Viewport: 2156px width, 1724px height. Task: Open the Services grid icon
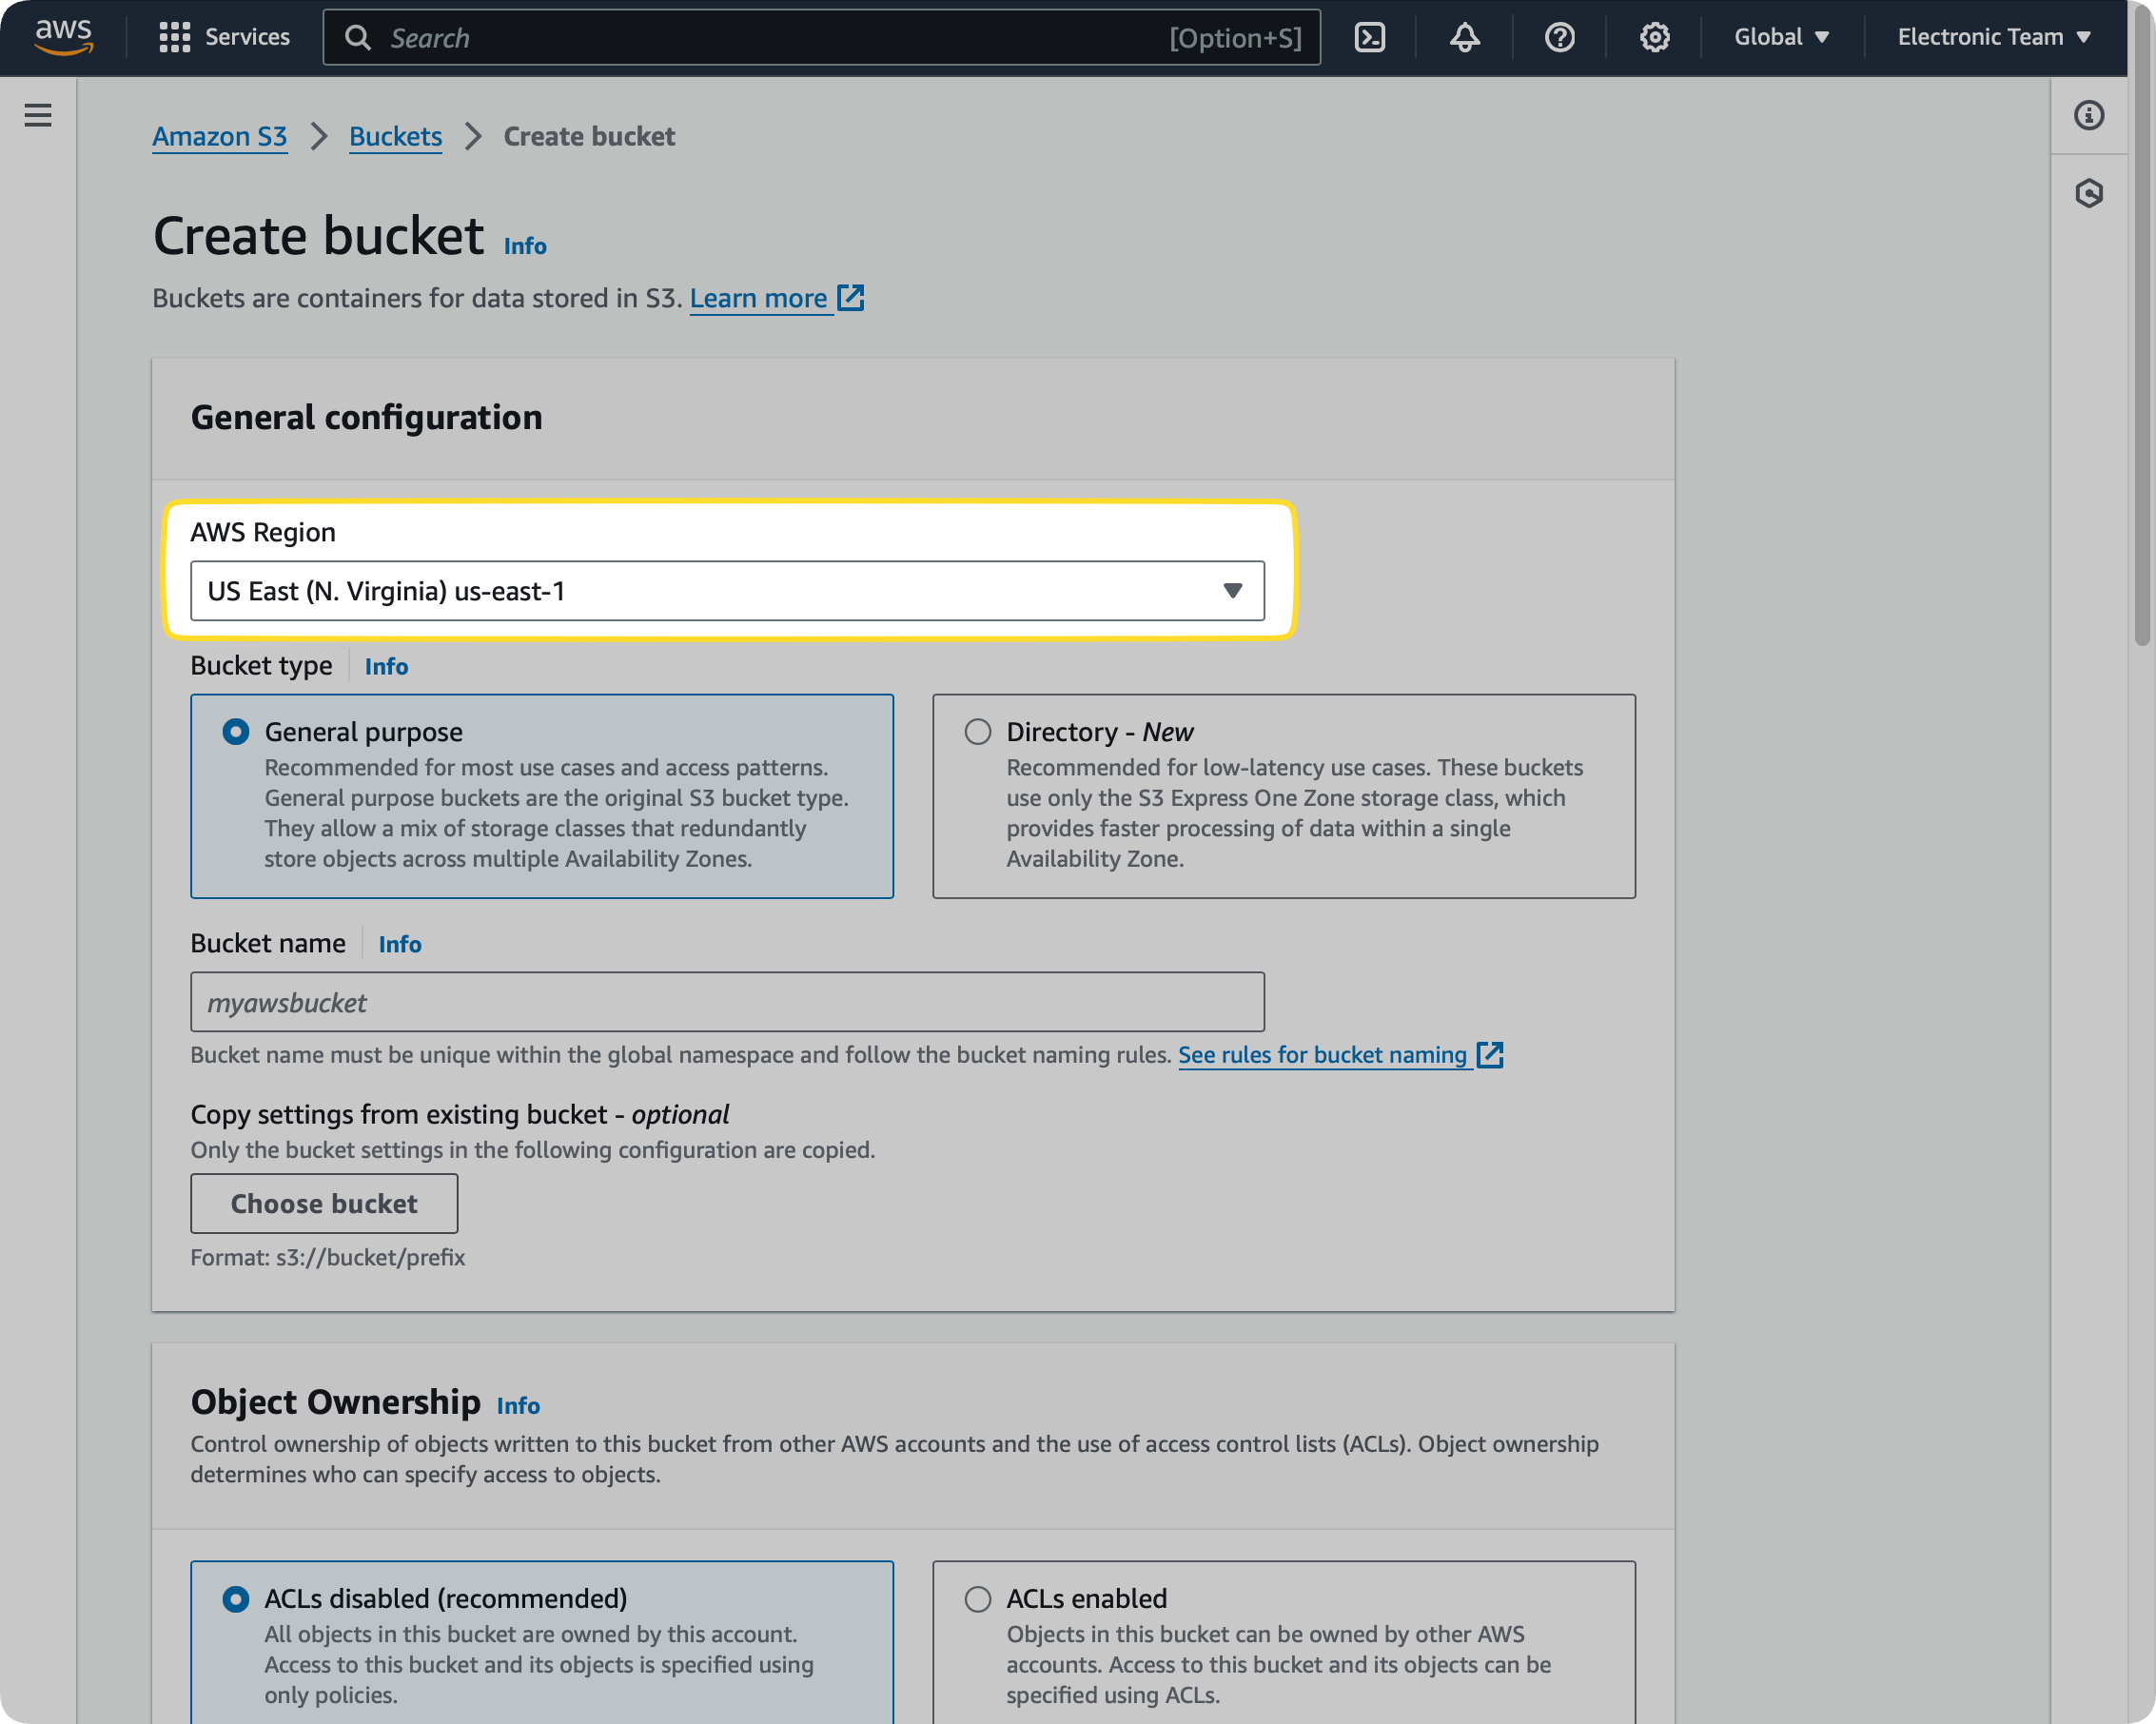(174, 37)
